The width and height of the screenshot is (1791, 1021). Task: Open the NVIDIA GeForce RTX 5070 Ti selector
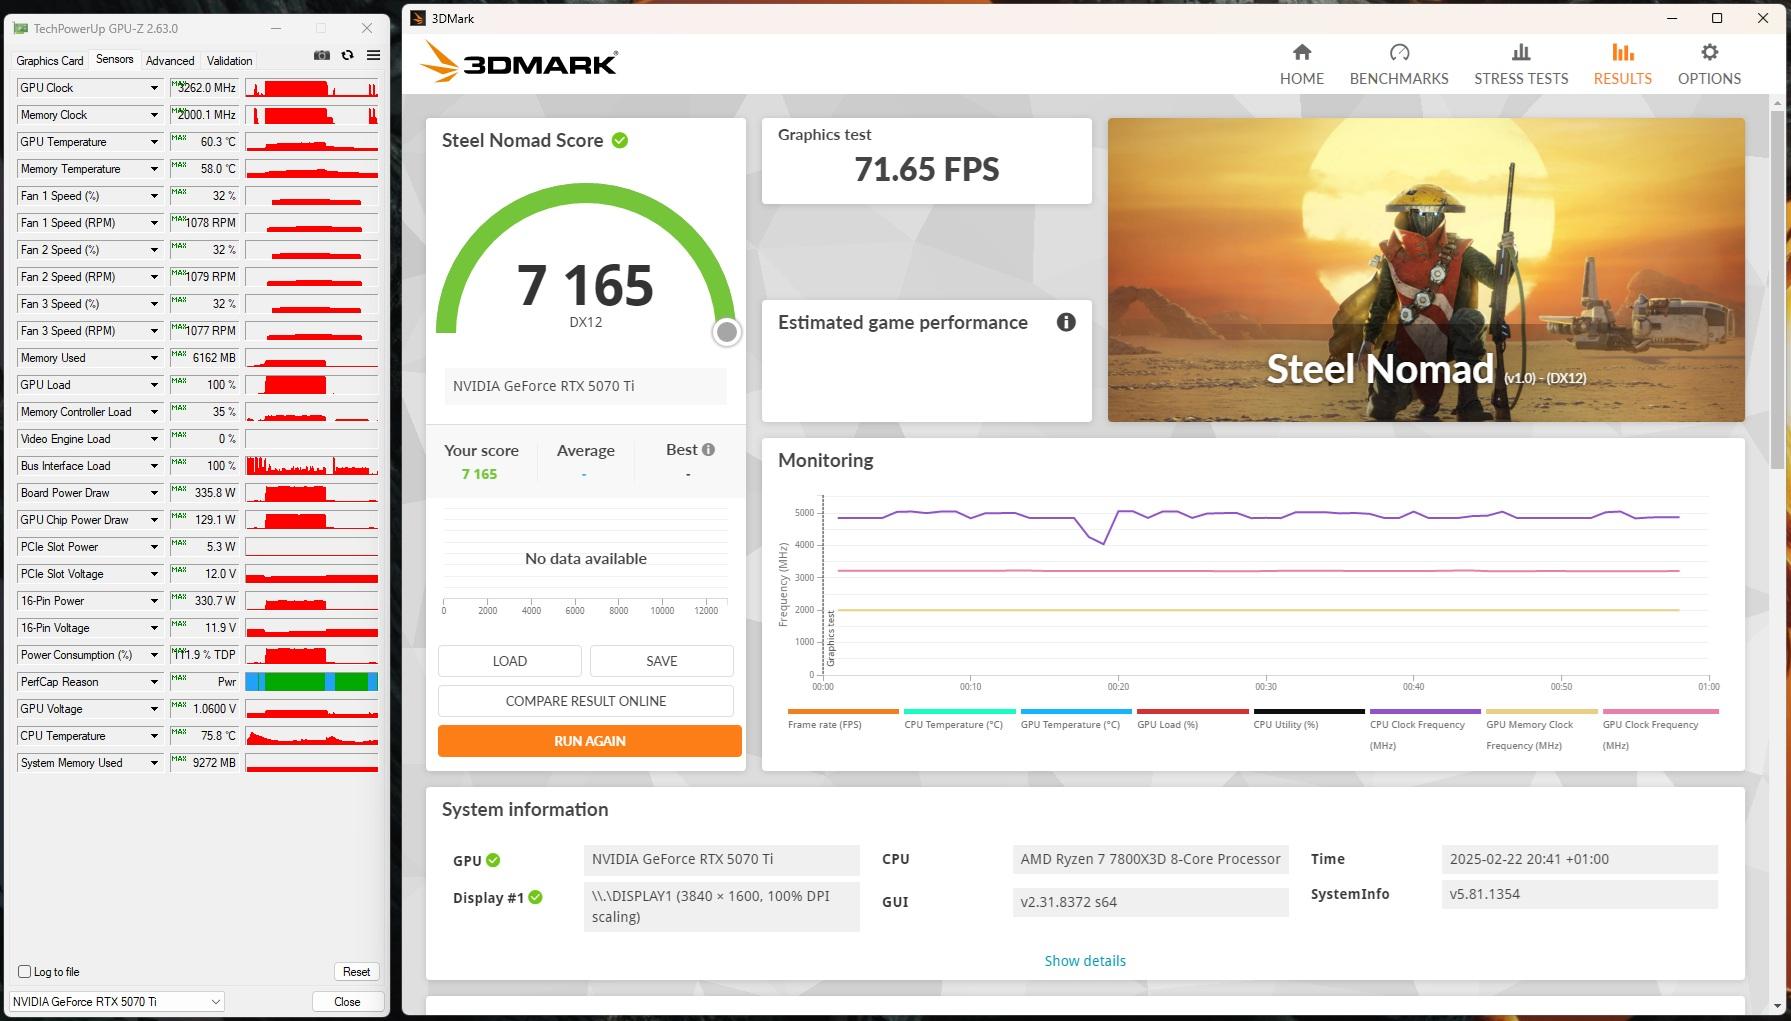tap(116, 1001)
